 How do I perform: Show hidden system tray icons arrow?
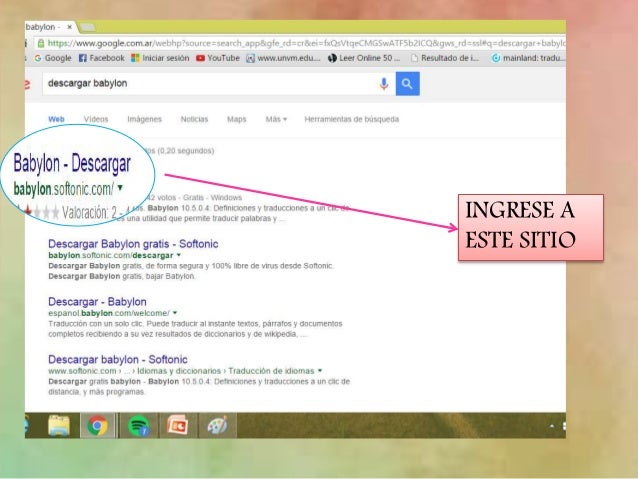(x=552, y=426)
